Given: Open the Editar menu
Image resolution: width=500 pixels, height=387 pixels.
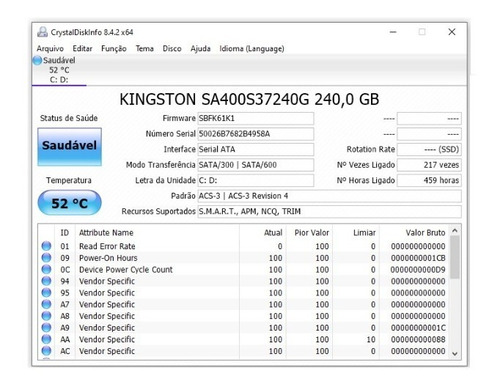Looking at the screenshot, I should (82, 49).
